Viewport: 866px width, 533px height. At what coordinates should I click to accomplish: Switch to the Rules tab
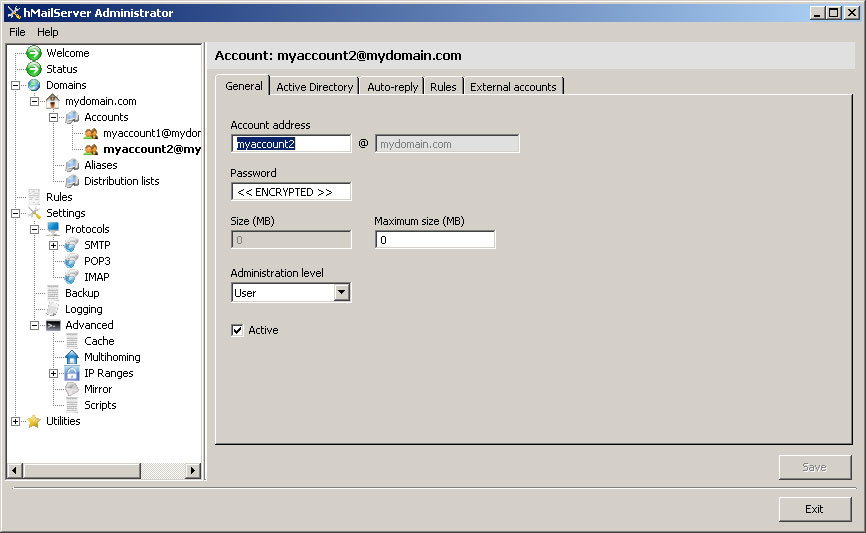[x=443, y=87]
